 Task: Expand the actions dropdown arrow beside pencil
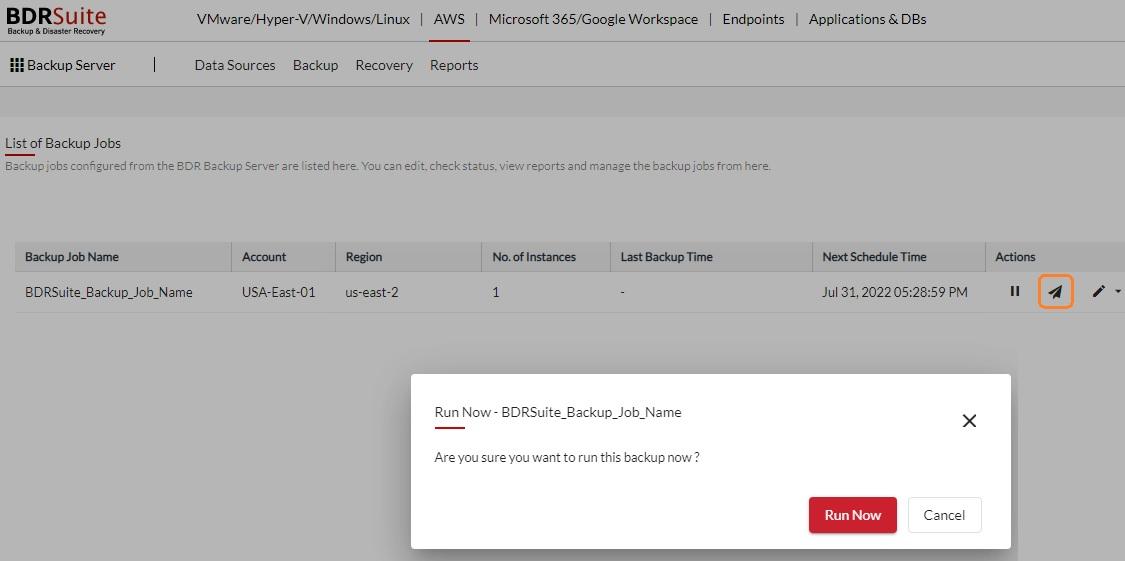point(1119,291)
